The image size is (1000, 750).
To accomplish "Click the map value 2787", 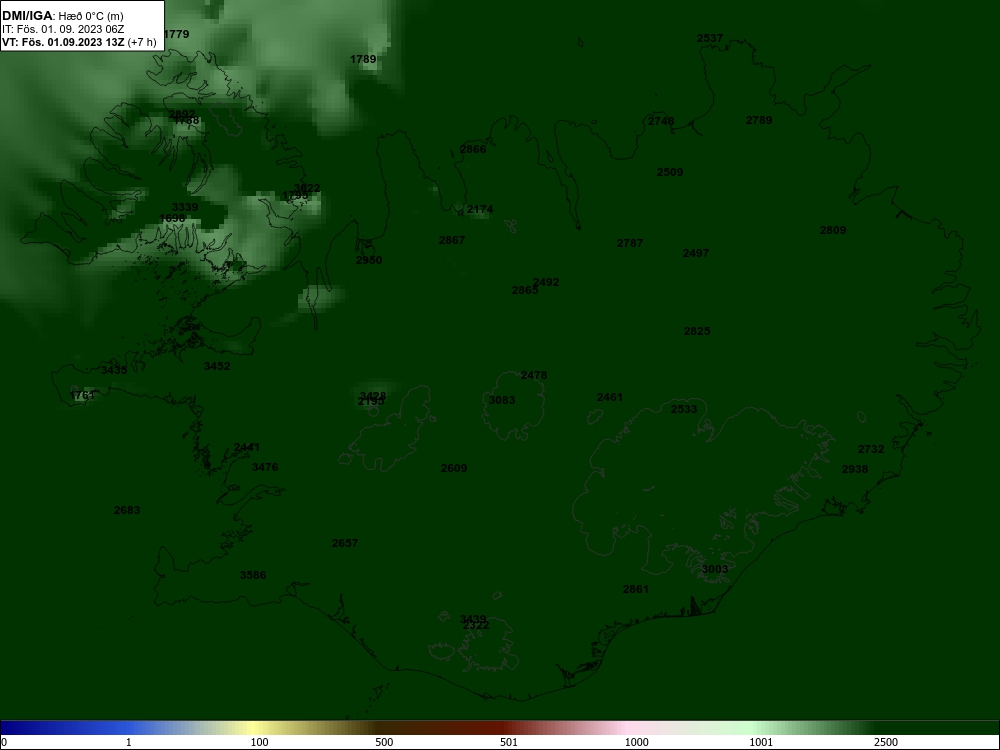I will 629,243.
